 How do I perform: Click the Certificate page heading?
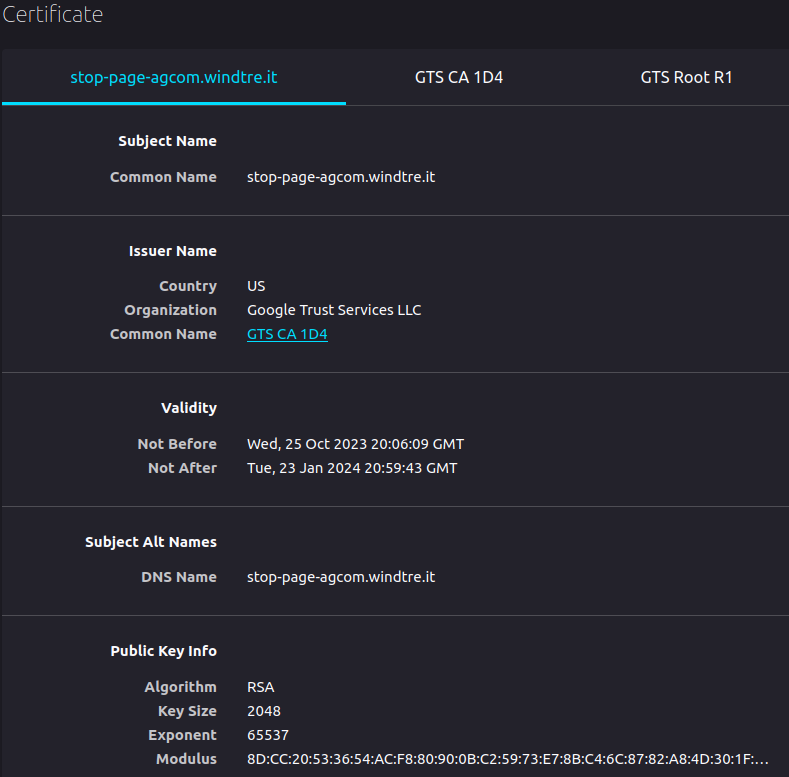click(x=52, y=15)
